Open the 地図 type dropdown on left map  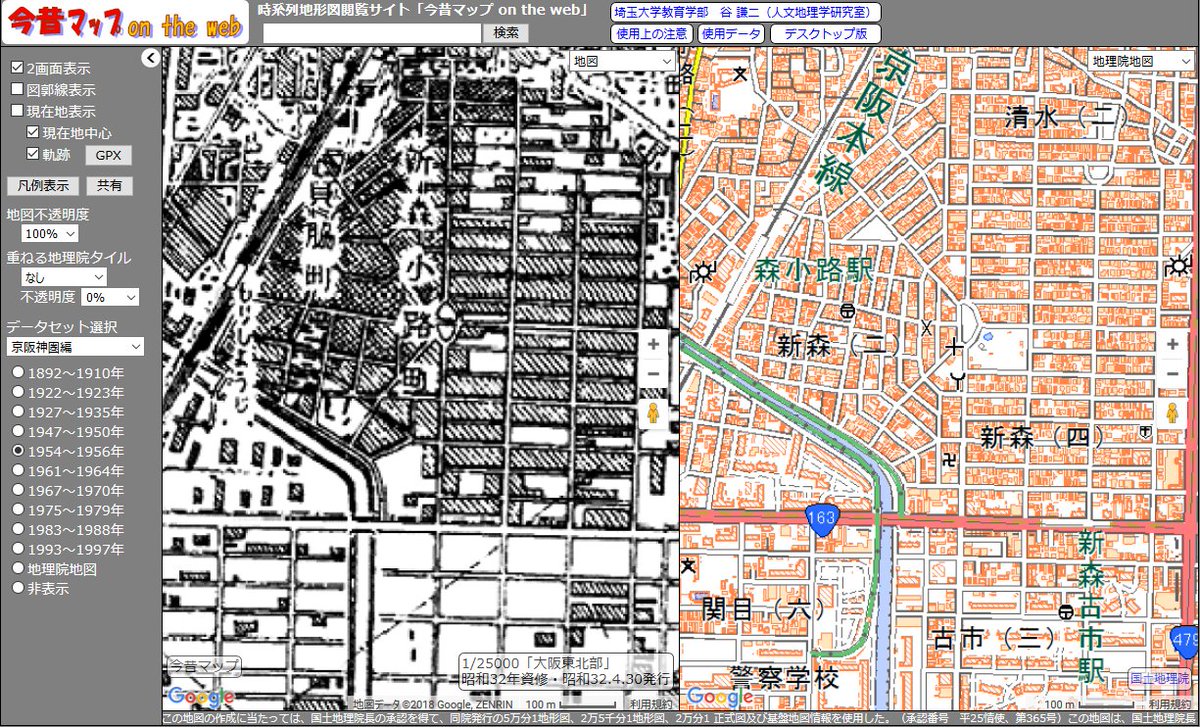click(x=623, y=61)
